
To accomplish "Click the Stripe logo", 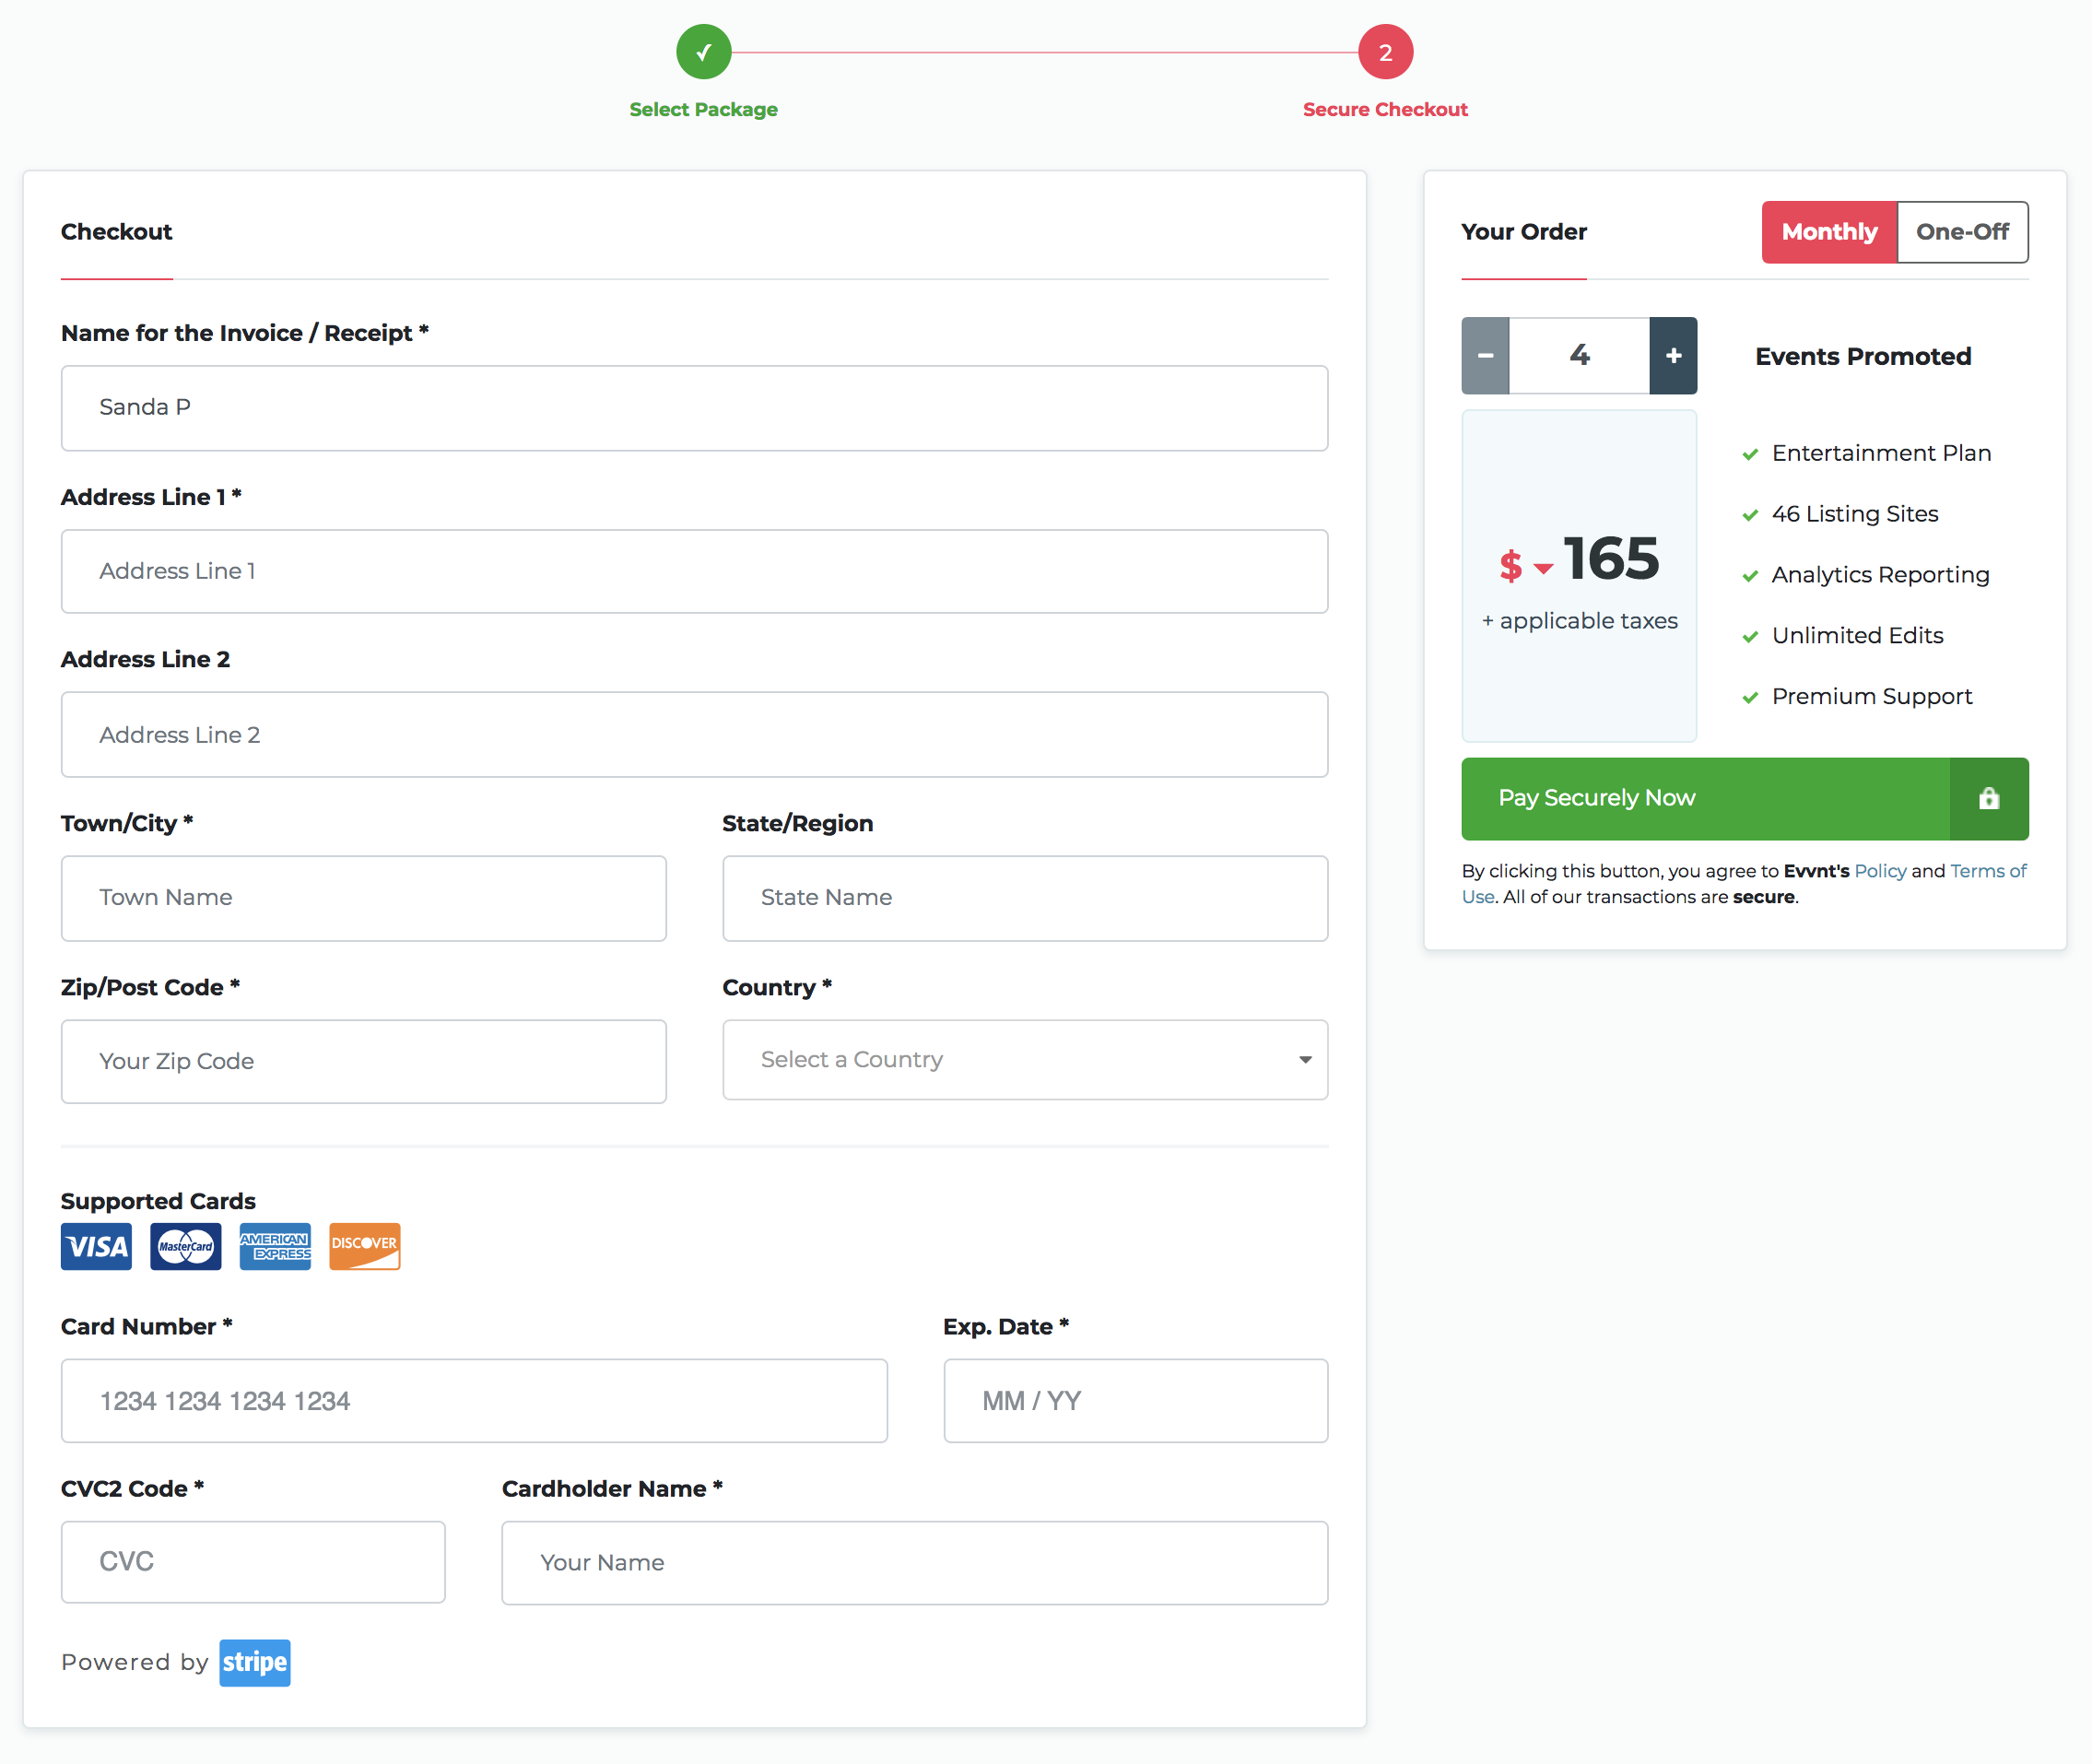I will 255,1662.
